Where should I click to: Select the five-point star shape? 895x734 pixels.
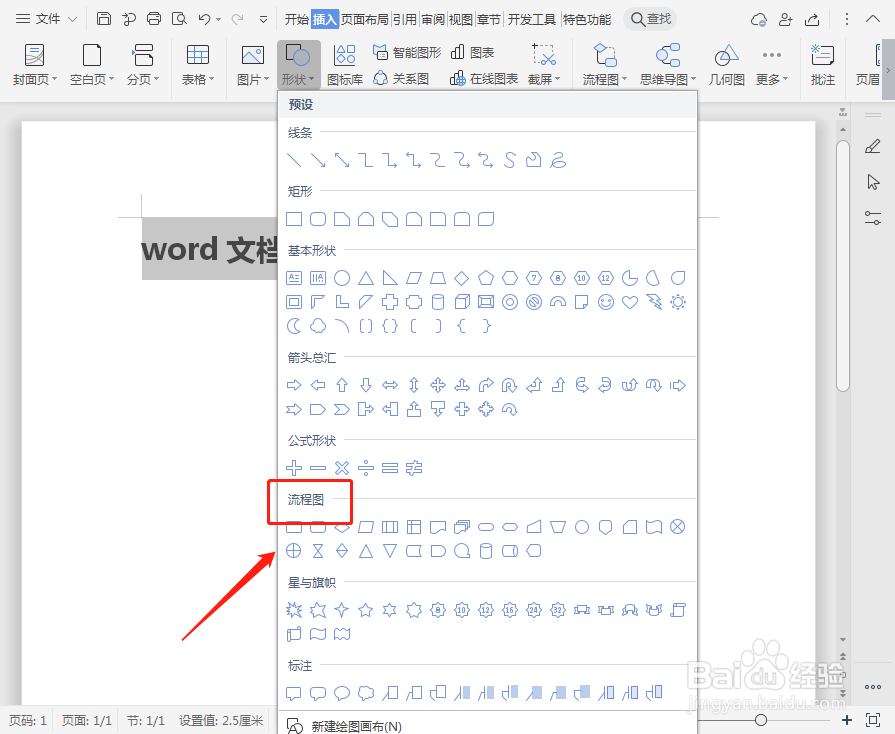coord(366,610)
